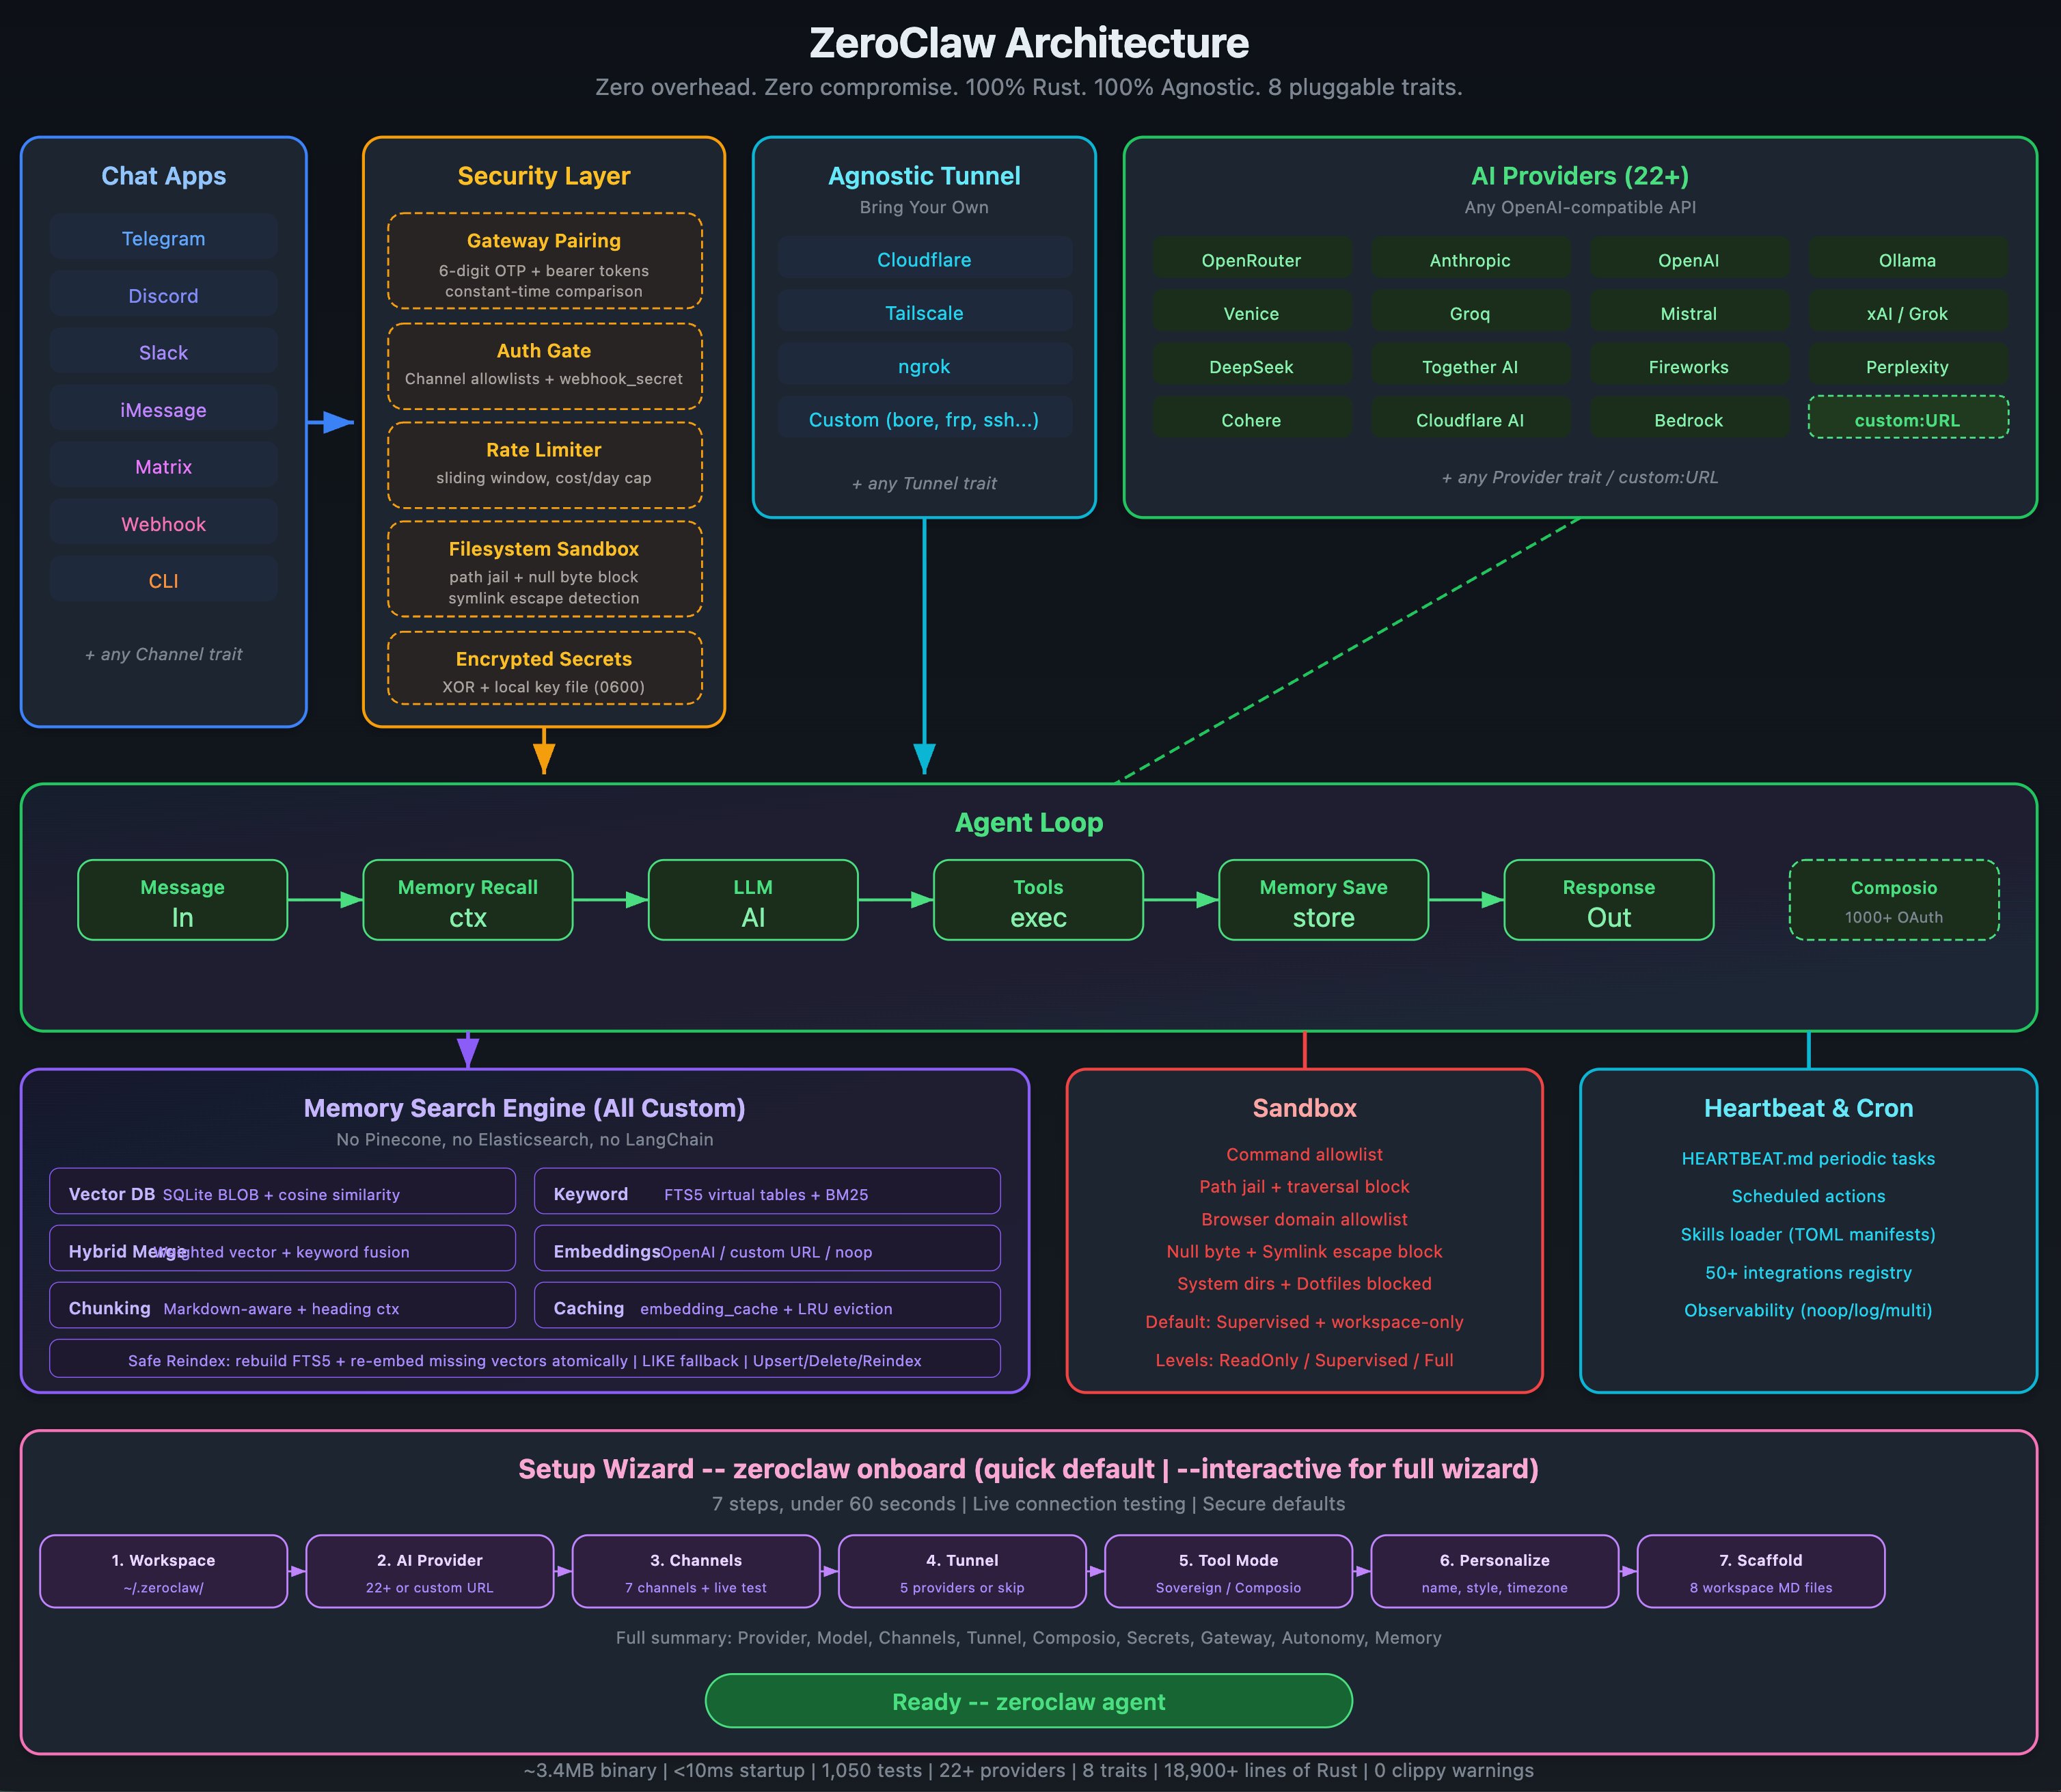
Task: Click the Vector DB SQLite BLOB row
Action: click(x=282, y=1193)
